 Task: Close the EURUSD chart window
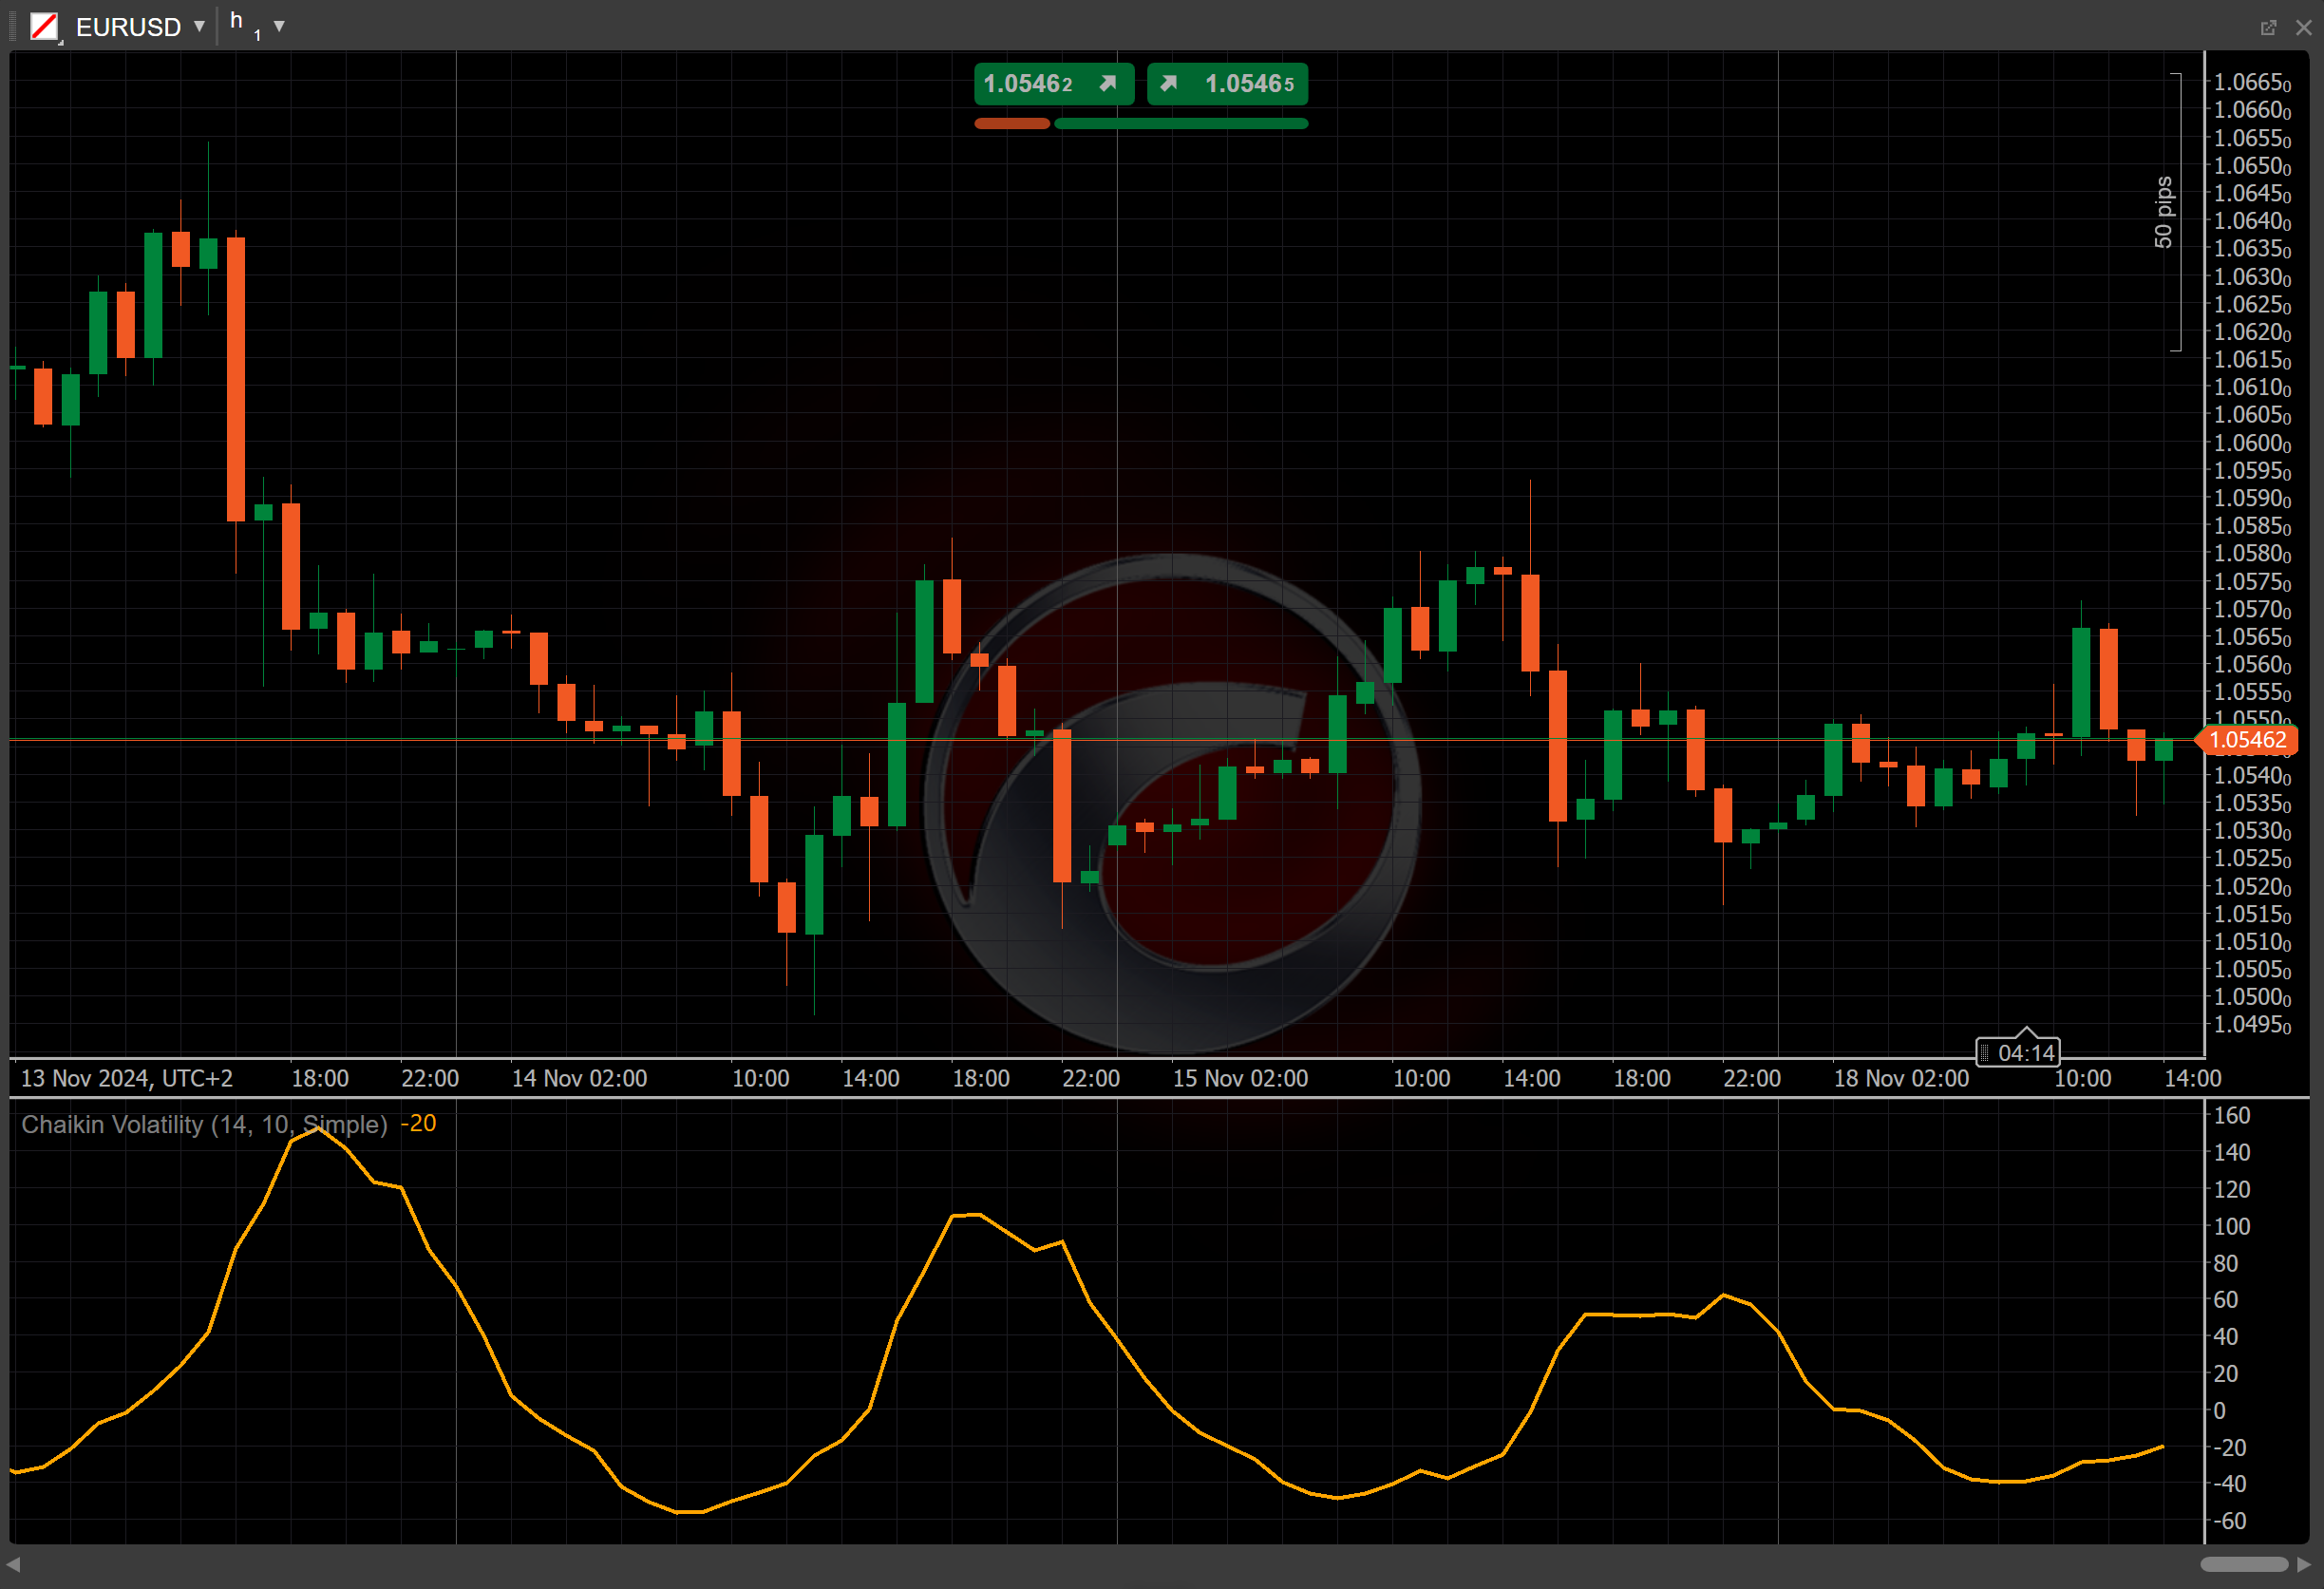tap(2307, 27)
